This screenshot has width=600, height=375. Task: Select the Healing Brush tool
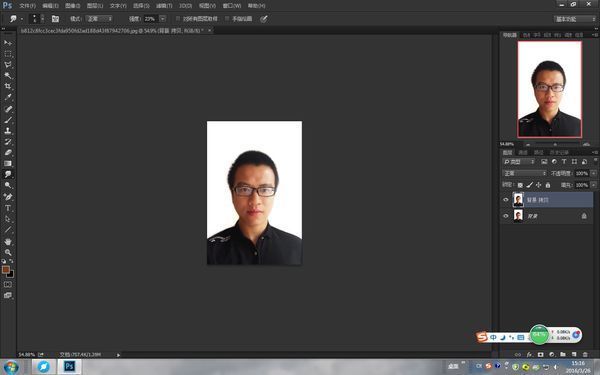click(8, 109)
